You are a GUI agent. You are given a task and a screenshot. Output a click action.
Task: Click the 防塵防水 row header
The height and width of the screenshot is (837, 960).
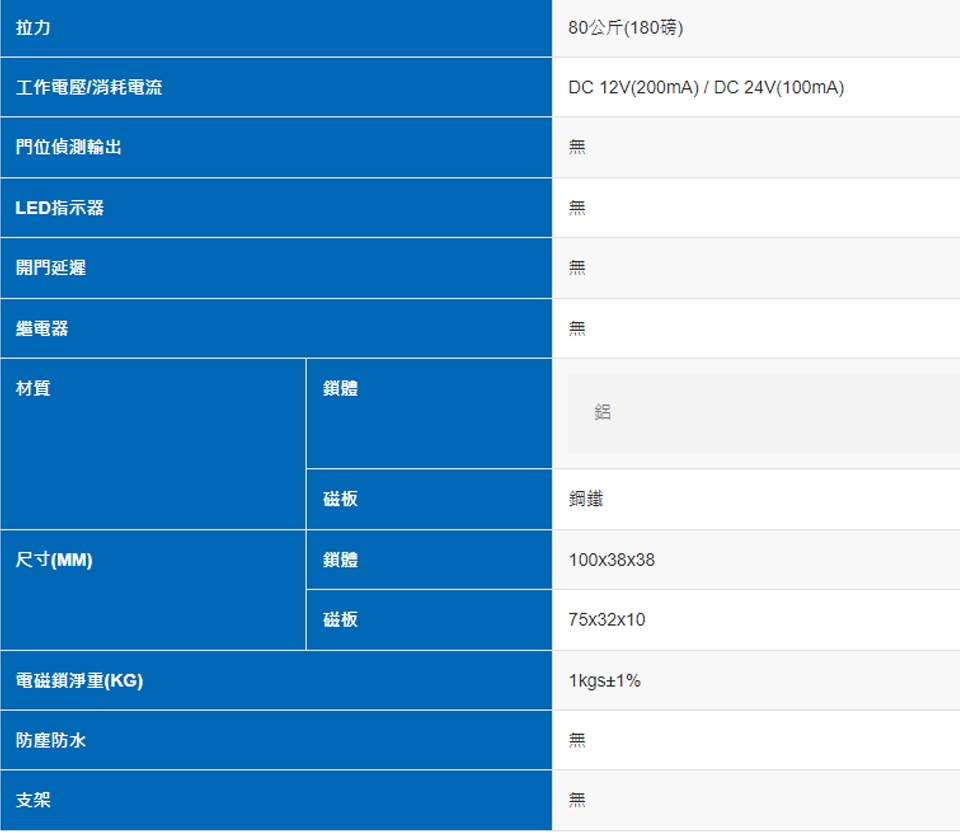pyautogui.click(x=51, y=741)
